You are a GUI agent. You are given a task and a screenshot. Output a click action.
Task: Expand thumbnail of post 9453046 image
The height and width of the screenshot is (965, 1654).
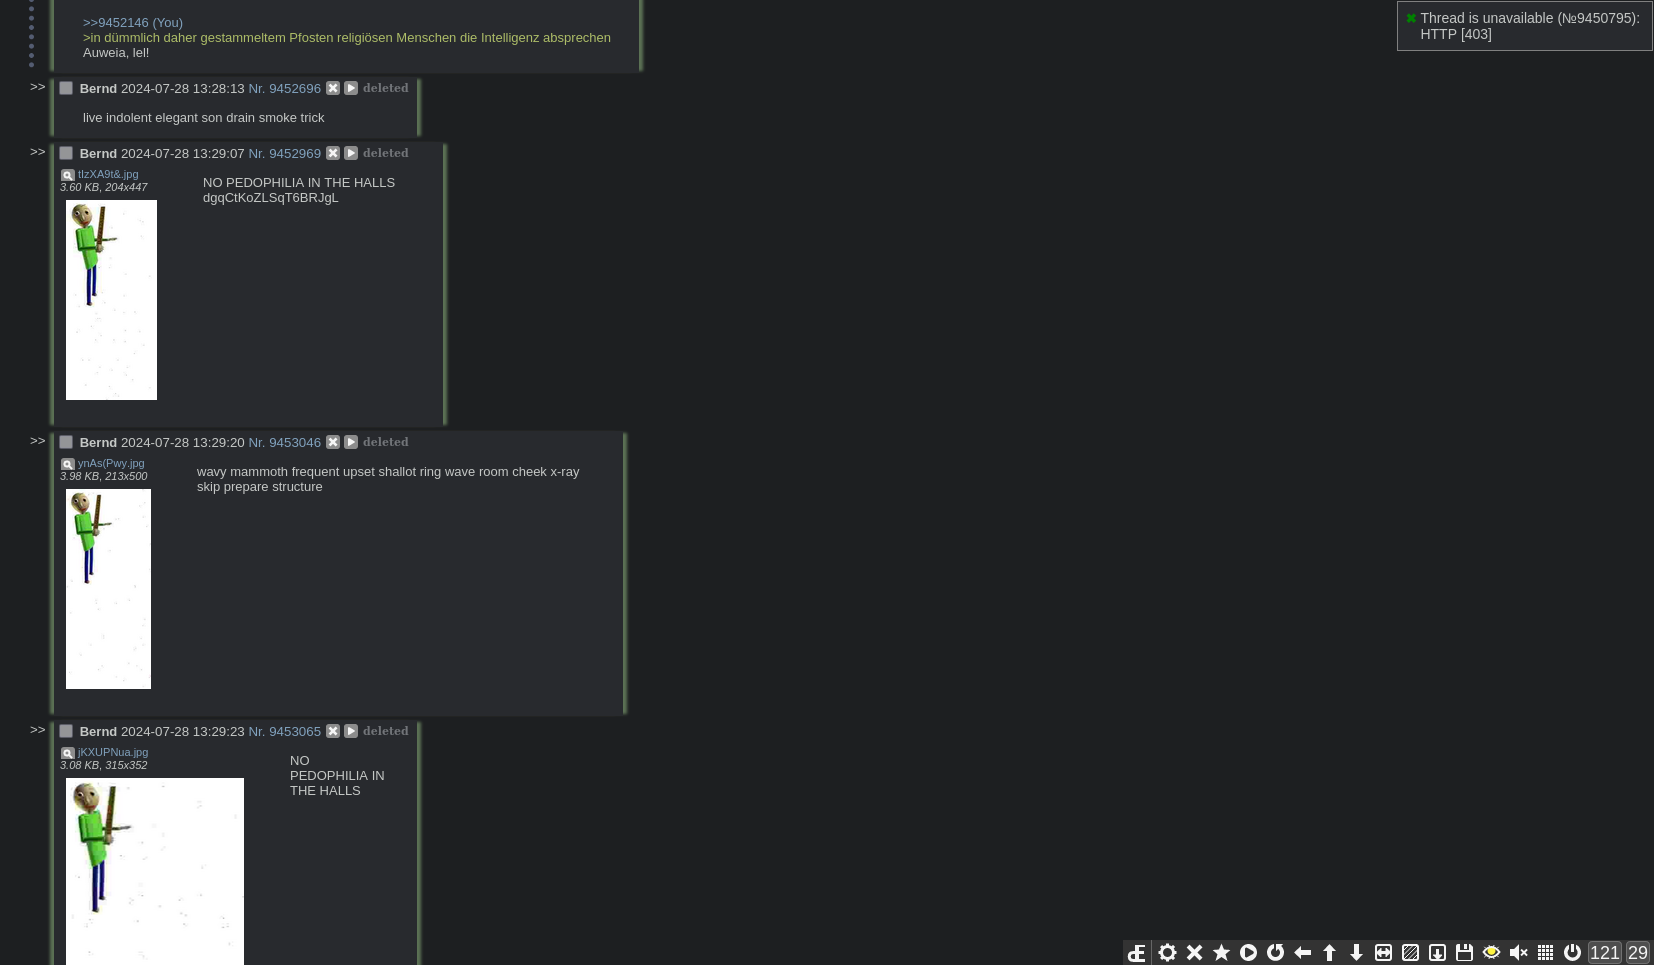click(108, 589)
